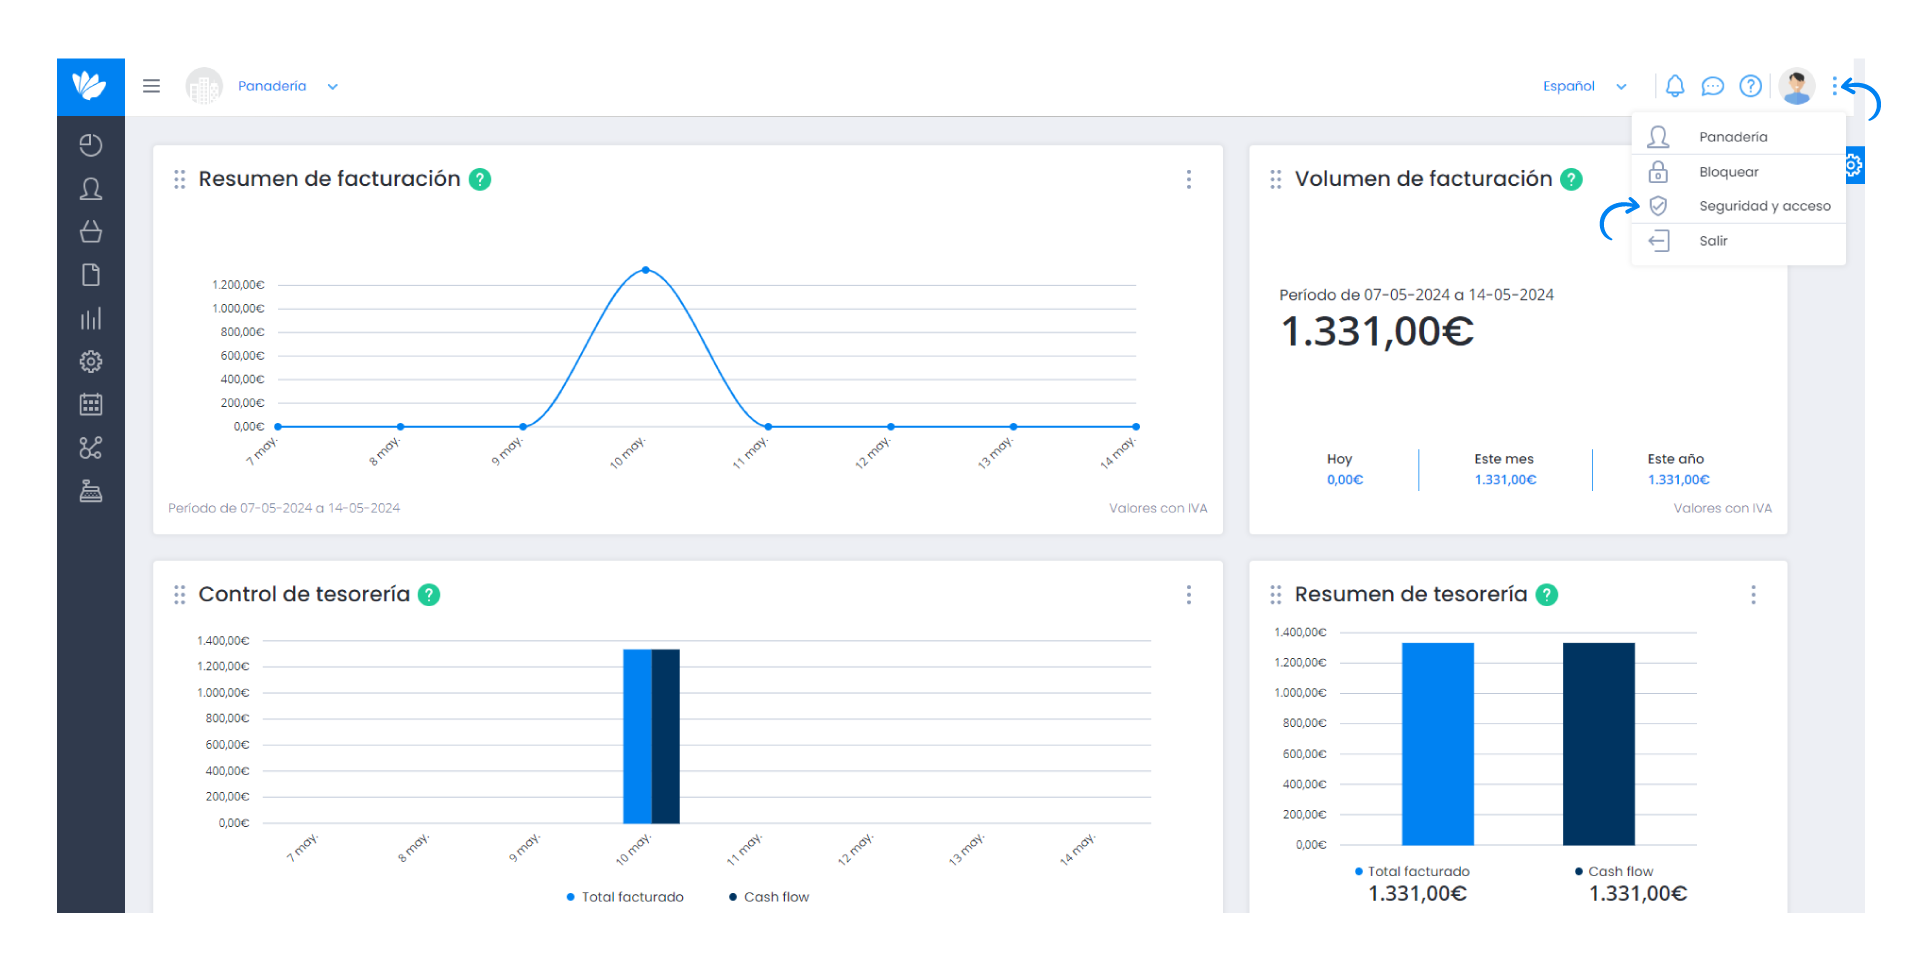1920x962 pixels.
Task: Grab Resumen de facturación drag handle
Action: (x=180, y=179)
